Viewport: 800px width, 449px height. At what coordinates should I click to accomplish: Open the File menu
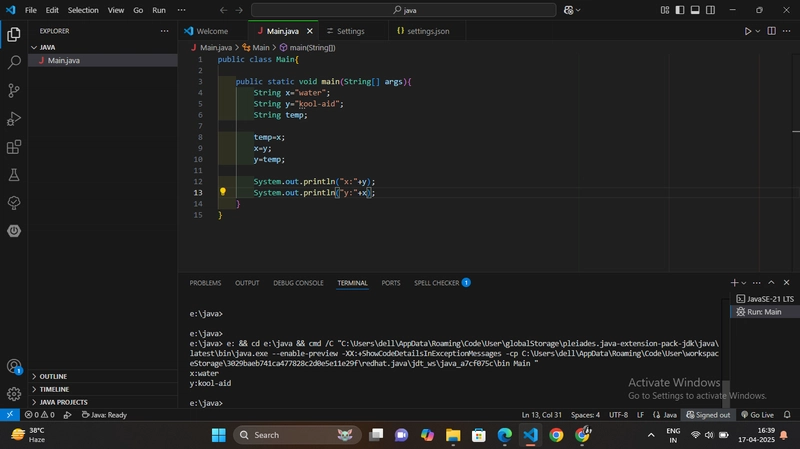click(31, 10)
